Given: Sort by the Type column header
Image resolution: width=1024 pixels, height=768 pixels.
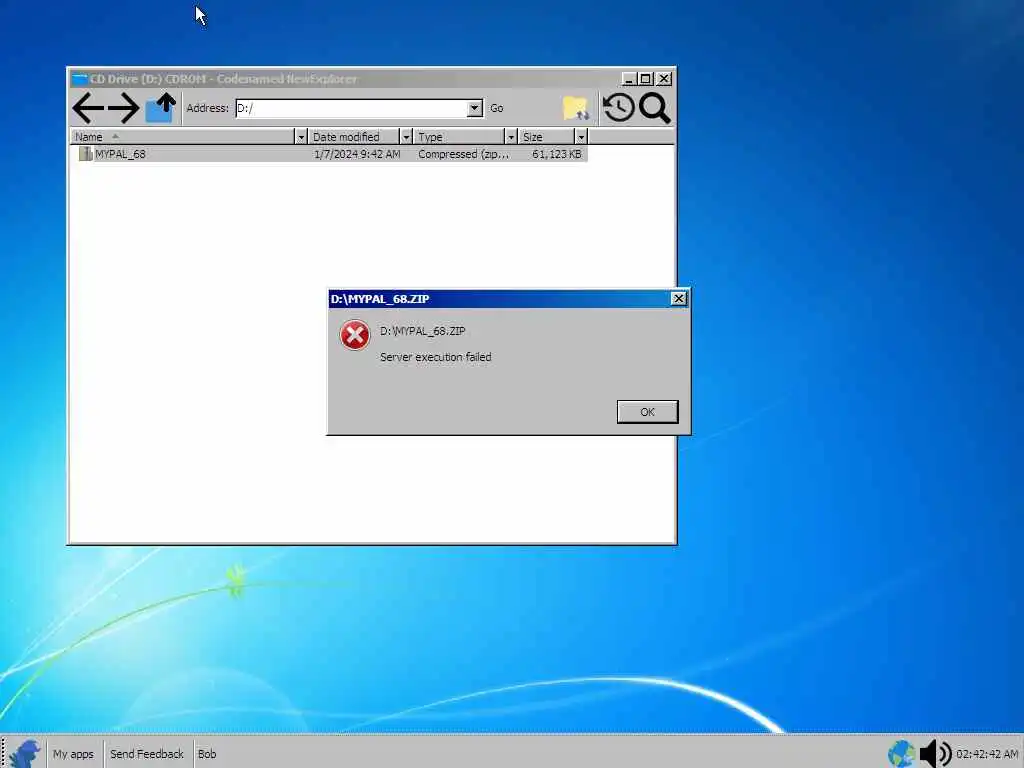Looking at the screenshot, I should click(459, 137).
